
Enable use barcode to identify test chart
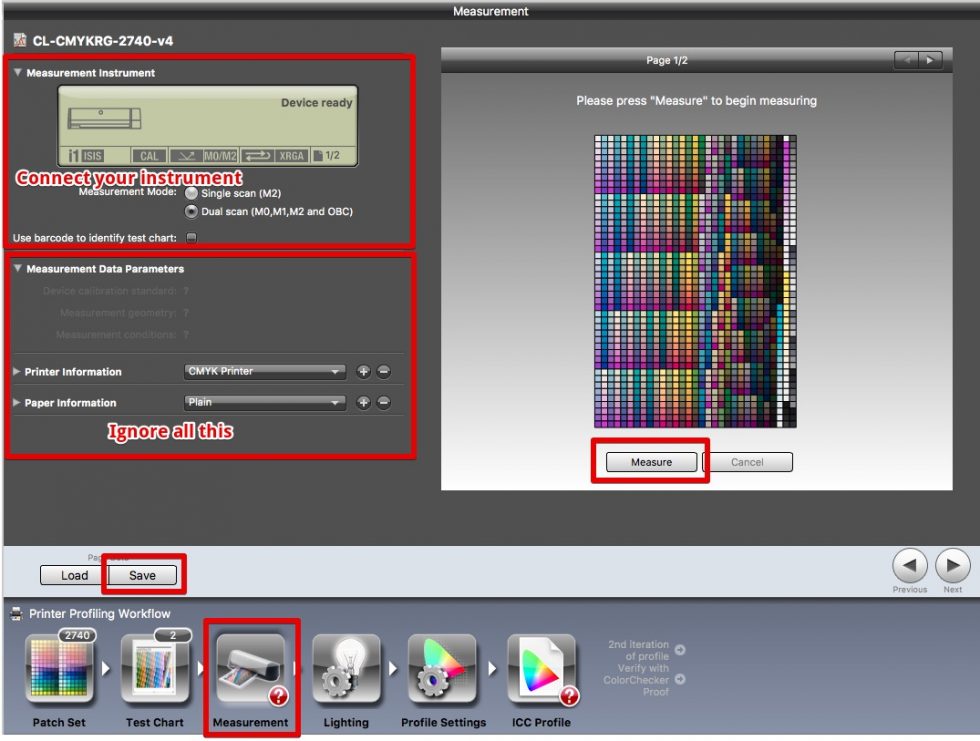190,237
